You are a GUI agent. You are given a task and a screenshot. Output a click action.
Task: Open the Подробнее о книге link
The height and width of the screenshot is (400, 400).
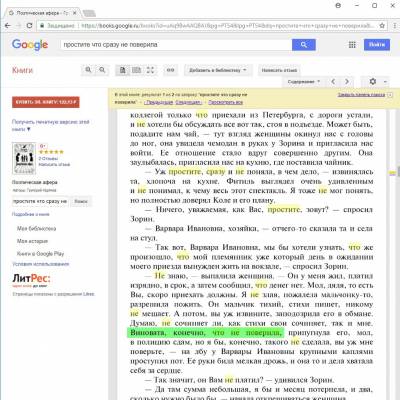coord(31,214)
